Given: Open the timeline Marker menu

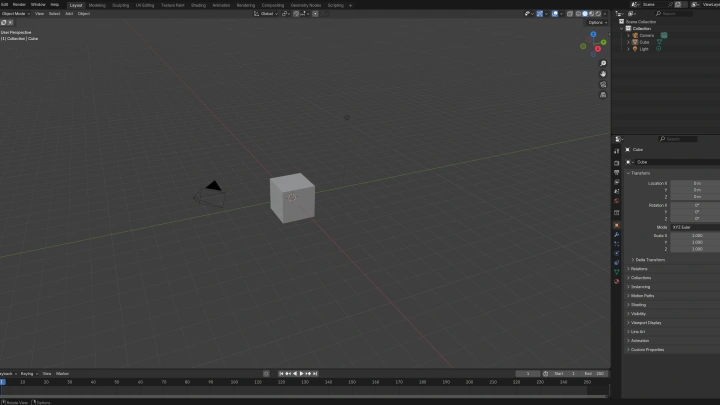Looking at the screenshot, I should [x=62, y=374].
